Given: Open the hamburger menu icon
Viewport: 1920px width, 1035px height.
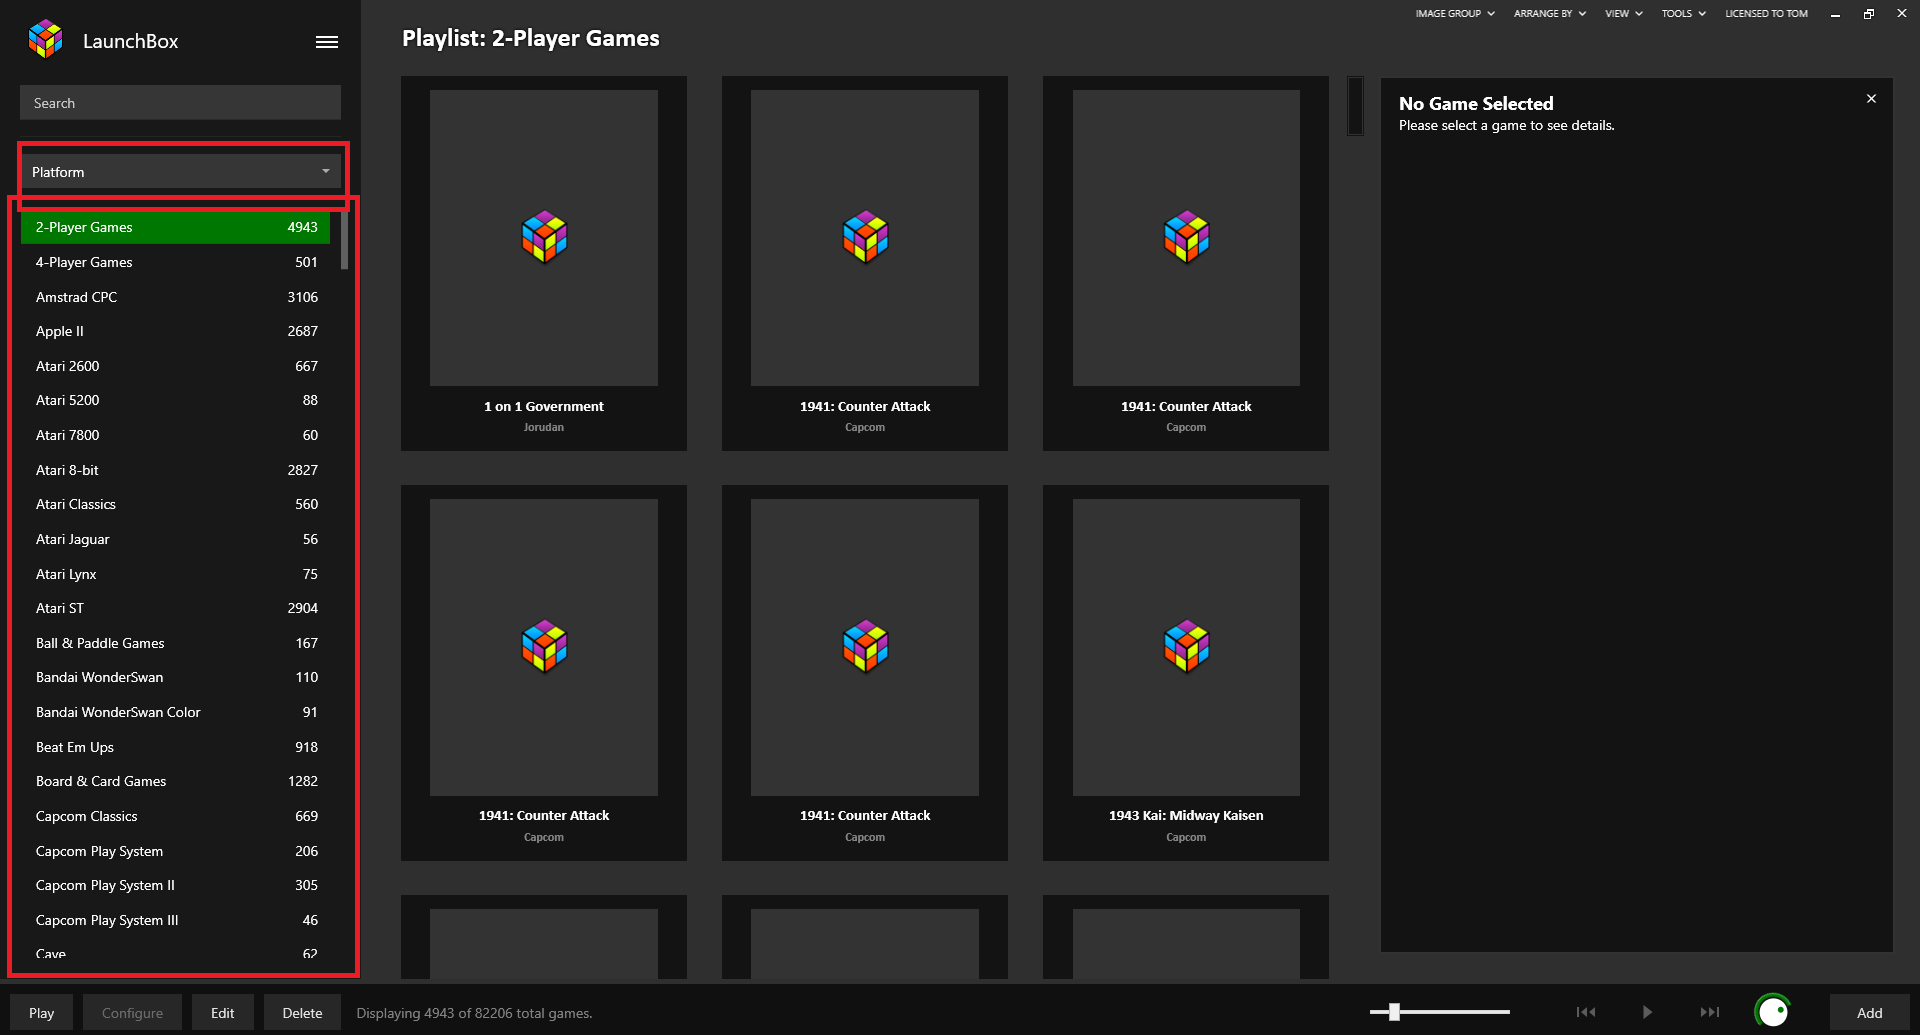Looking at the screenshot, I should coord(327,42).
